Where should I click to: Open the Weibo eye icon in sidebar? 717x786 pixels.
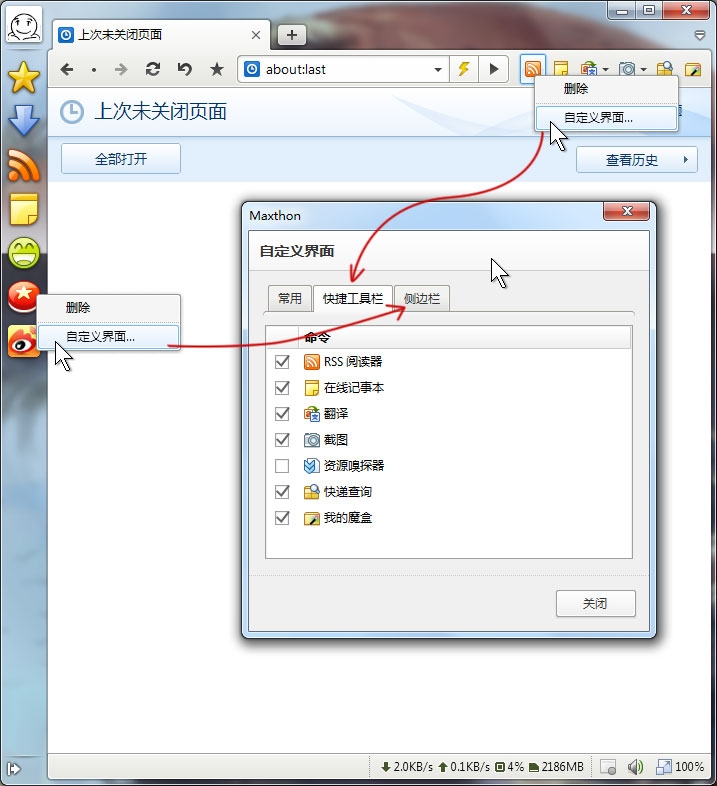click(23, 341)
